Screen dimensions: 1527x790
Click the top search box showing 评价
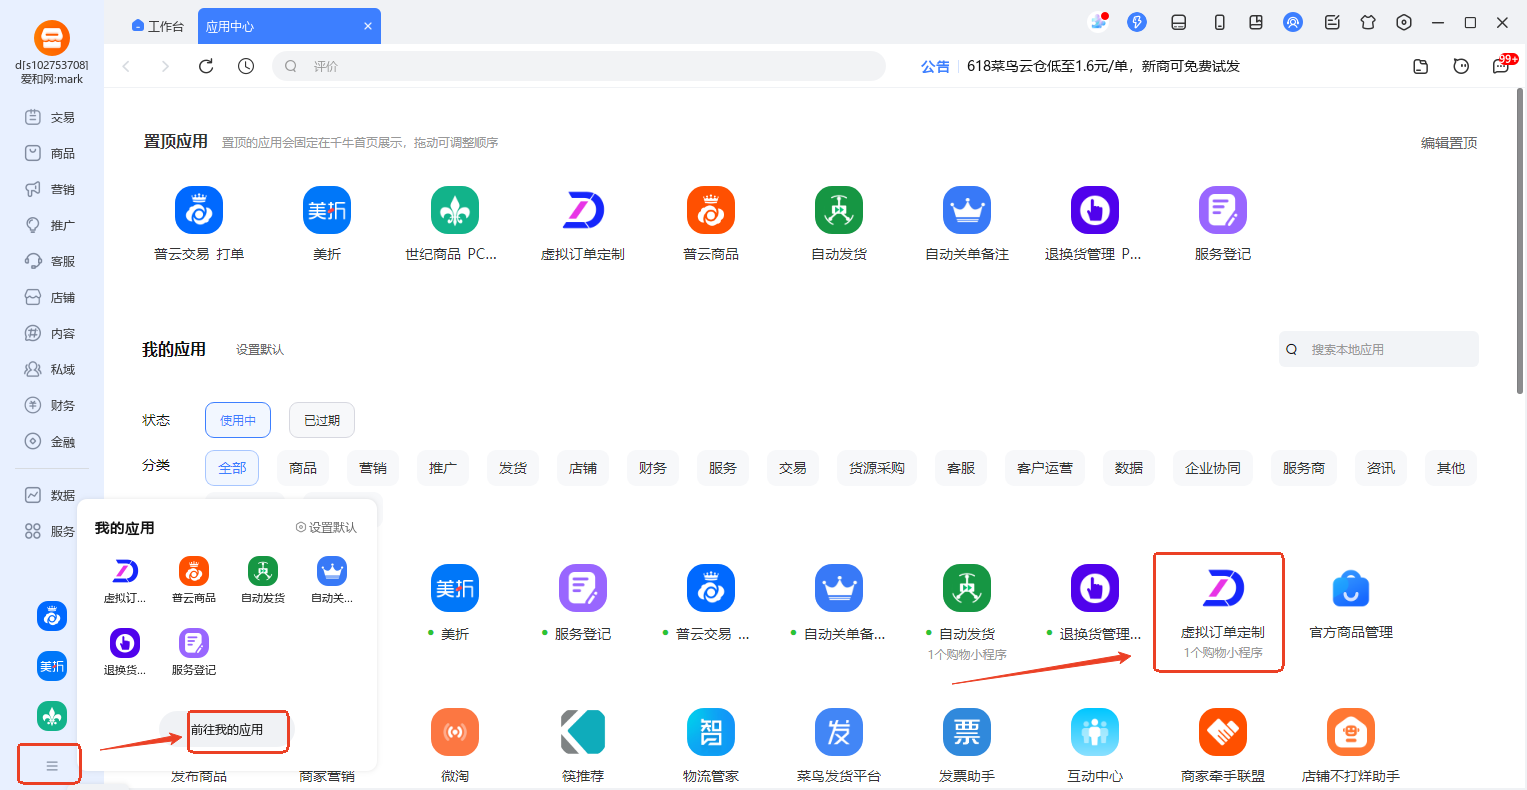(579, 66)
